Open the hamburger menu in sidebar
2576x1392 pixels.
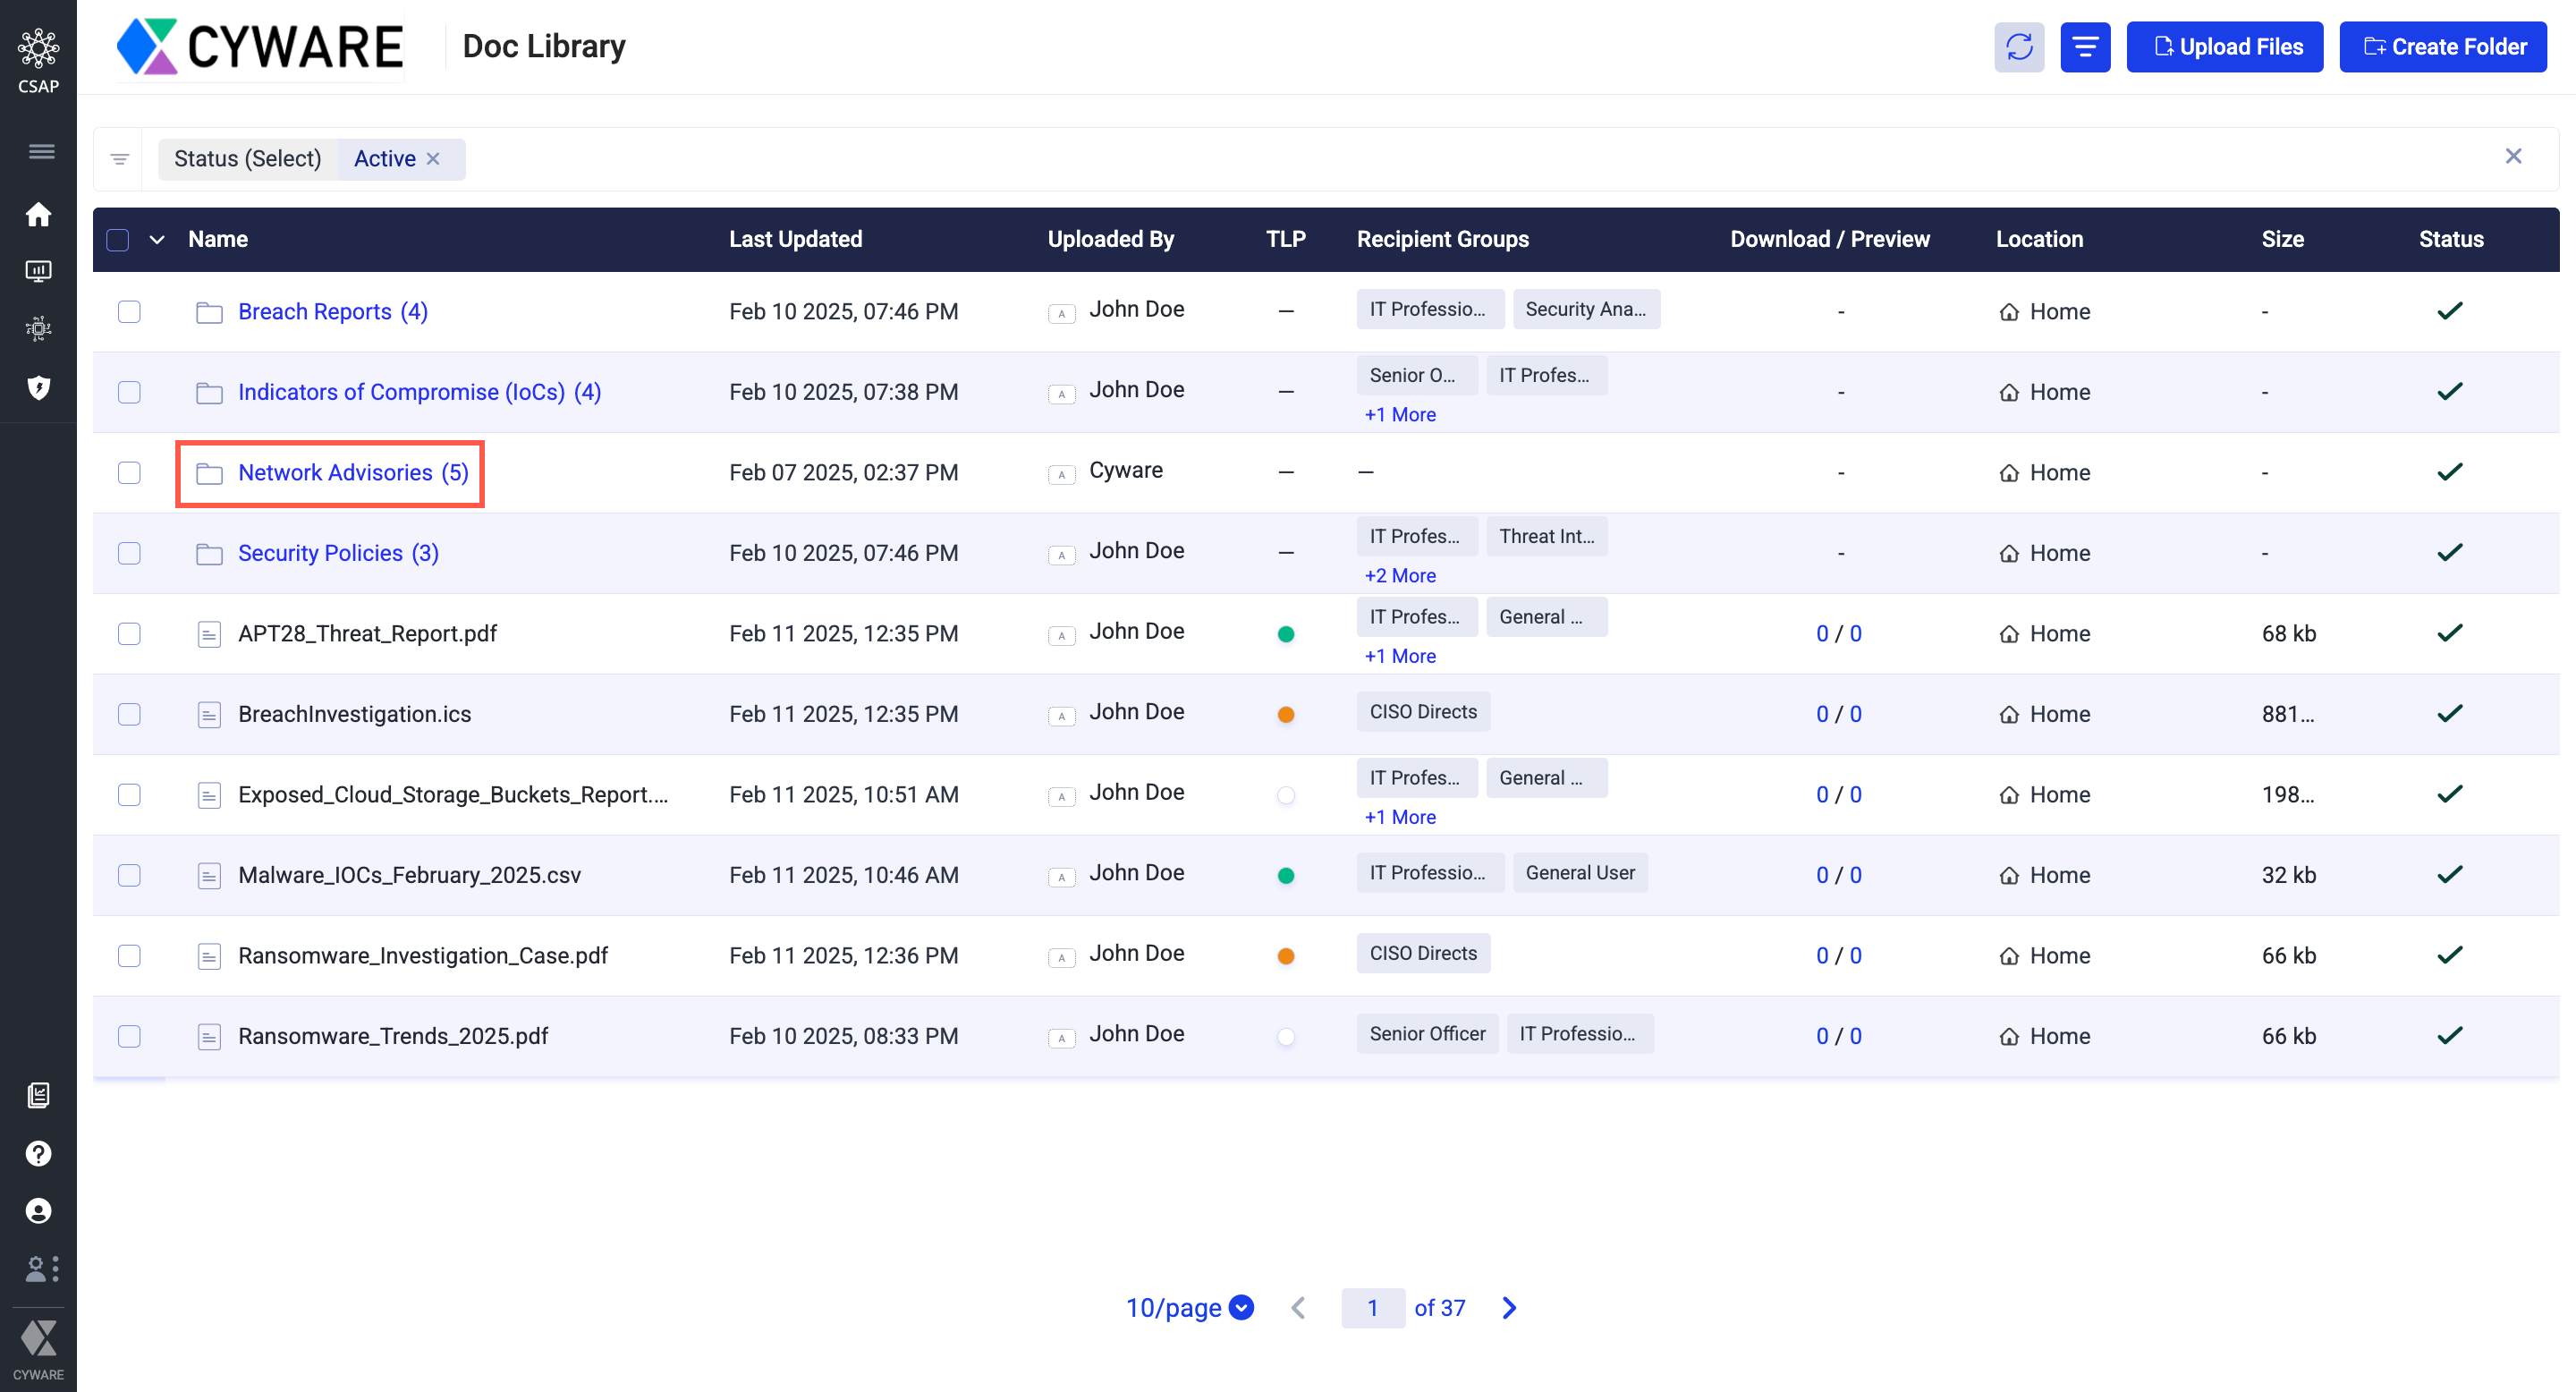(40, 152)
